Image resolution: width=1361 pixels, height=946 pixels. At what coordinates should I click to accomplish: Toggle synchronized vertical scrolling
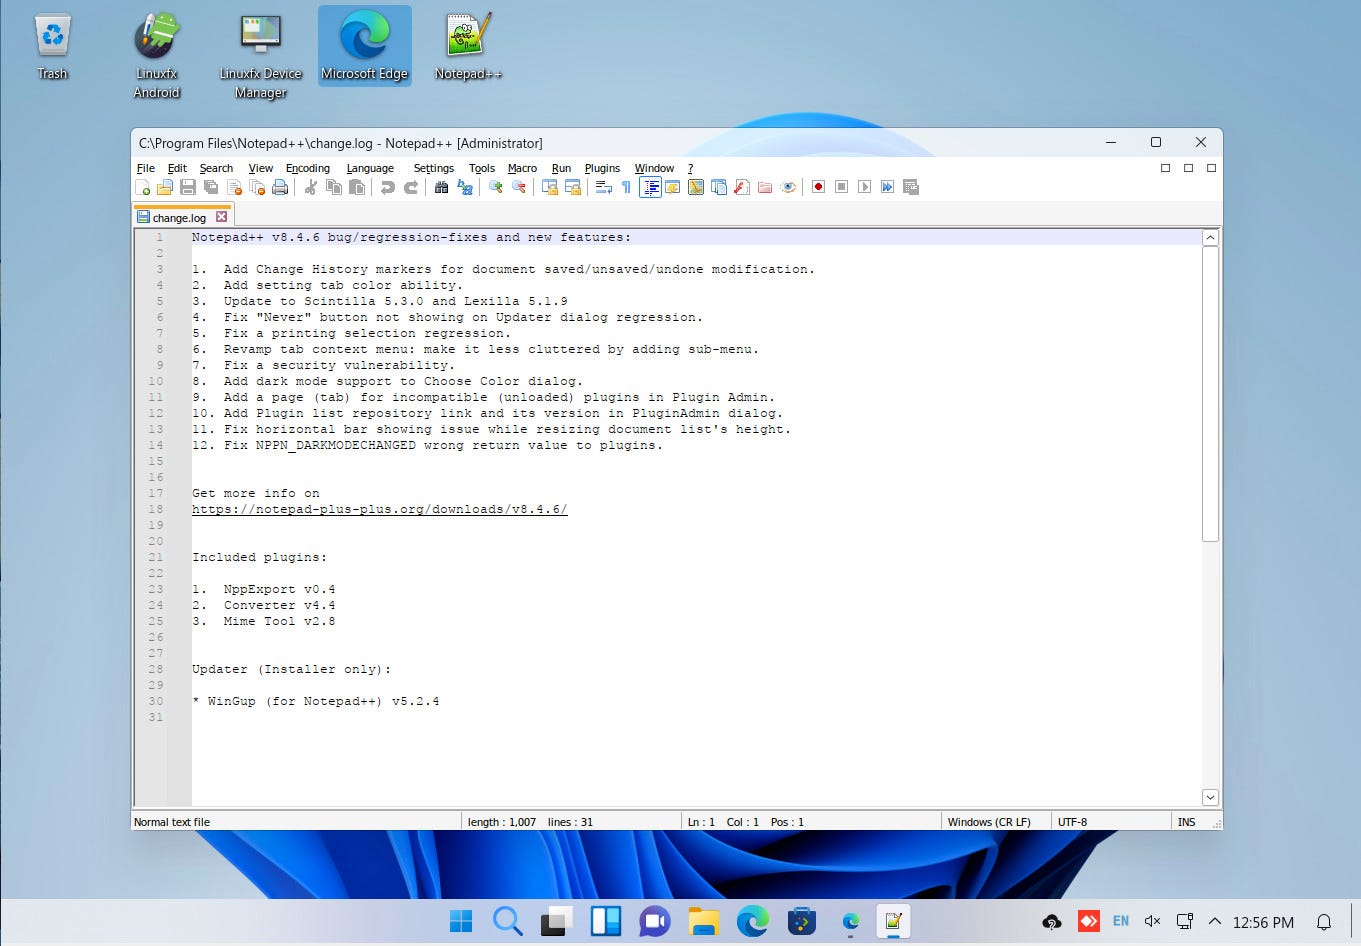point(549,187)
